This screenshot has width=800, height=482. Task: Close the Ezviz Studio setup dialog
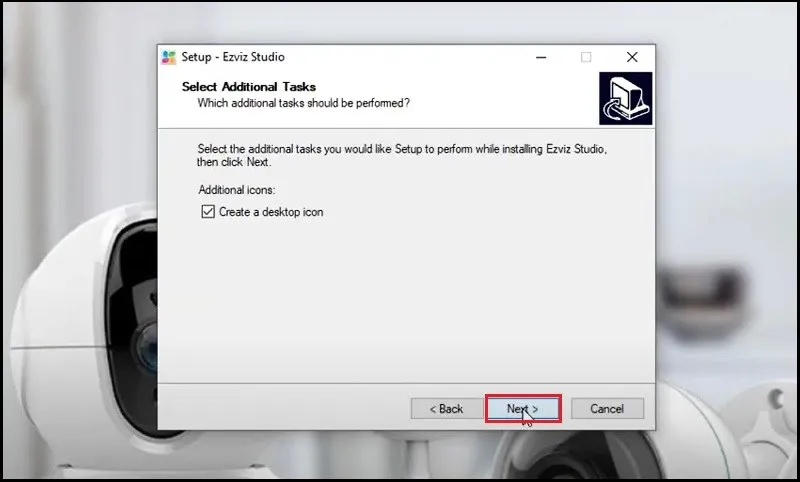632,57
